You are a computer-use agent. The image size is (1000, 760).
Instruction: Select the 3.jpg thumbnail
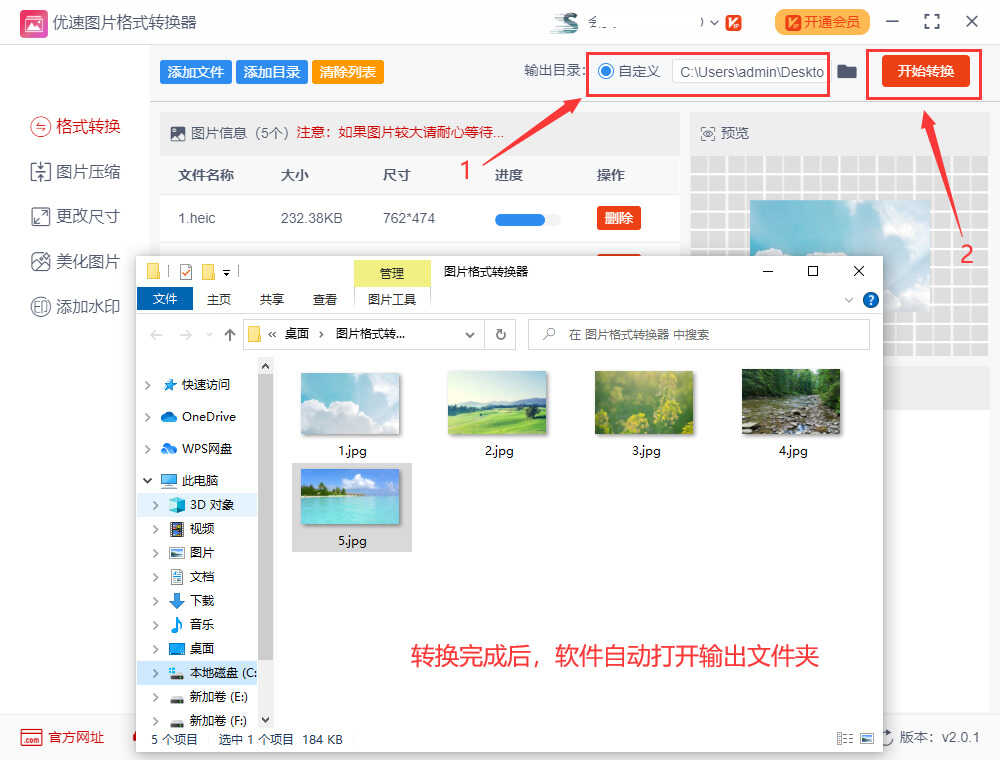(x=644, y=404)
